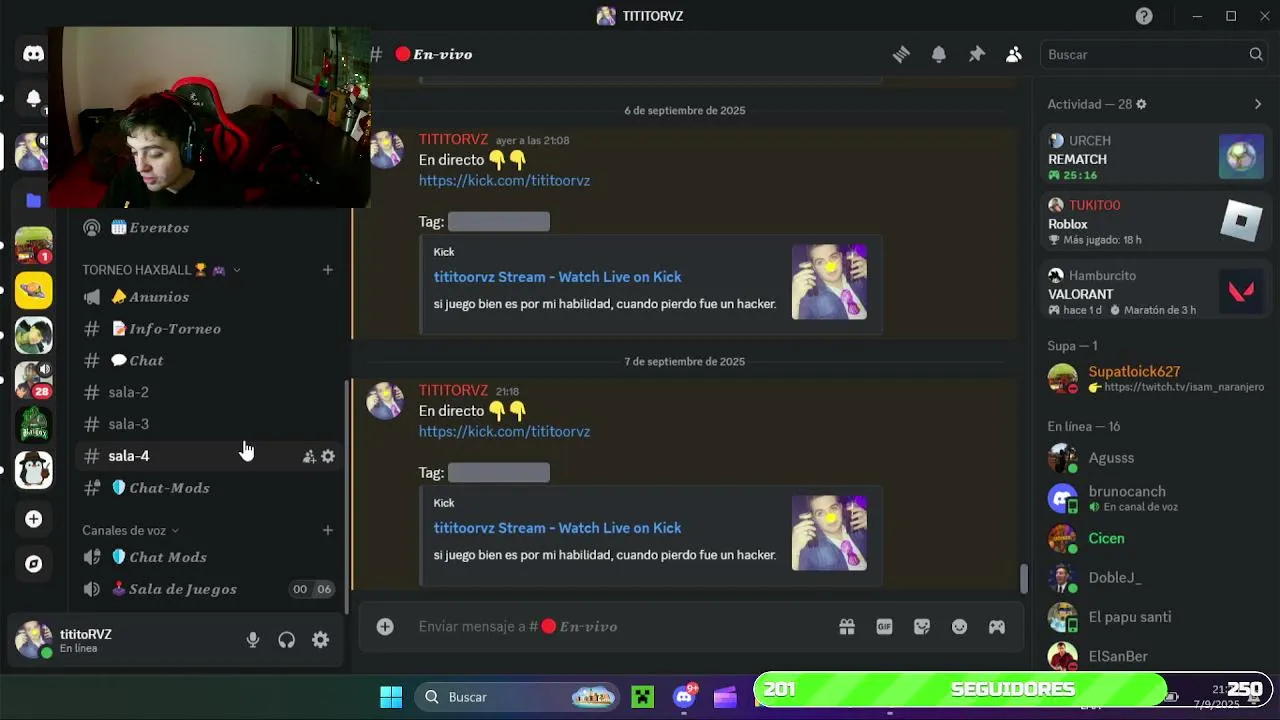1280x720 pixels.
Task: Open second kick.com/tititoorvz link at 21:18
Action: pos(504,432)
